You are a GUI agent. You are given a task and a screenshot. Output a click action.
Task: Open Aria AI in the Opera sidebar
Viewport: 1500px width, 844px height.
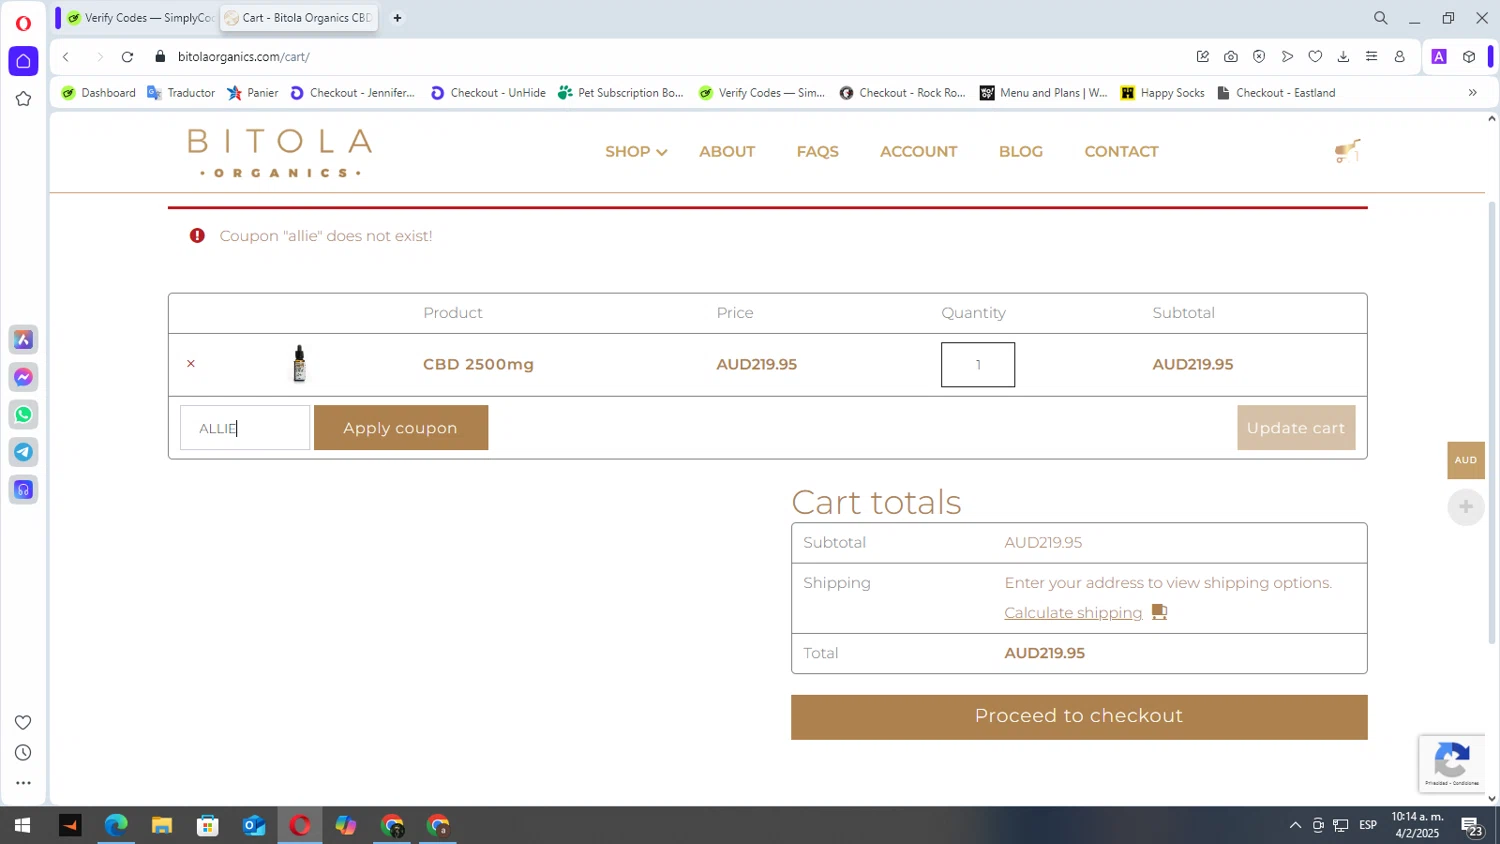point(24,340)
